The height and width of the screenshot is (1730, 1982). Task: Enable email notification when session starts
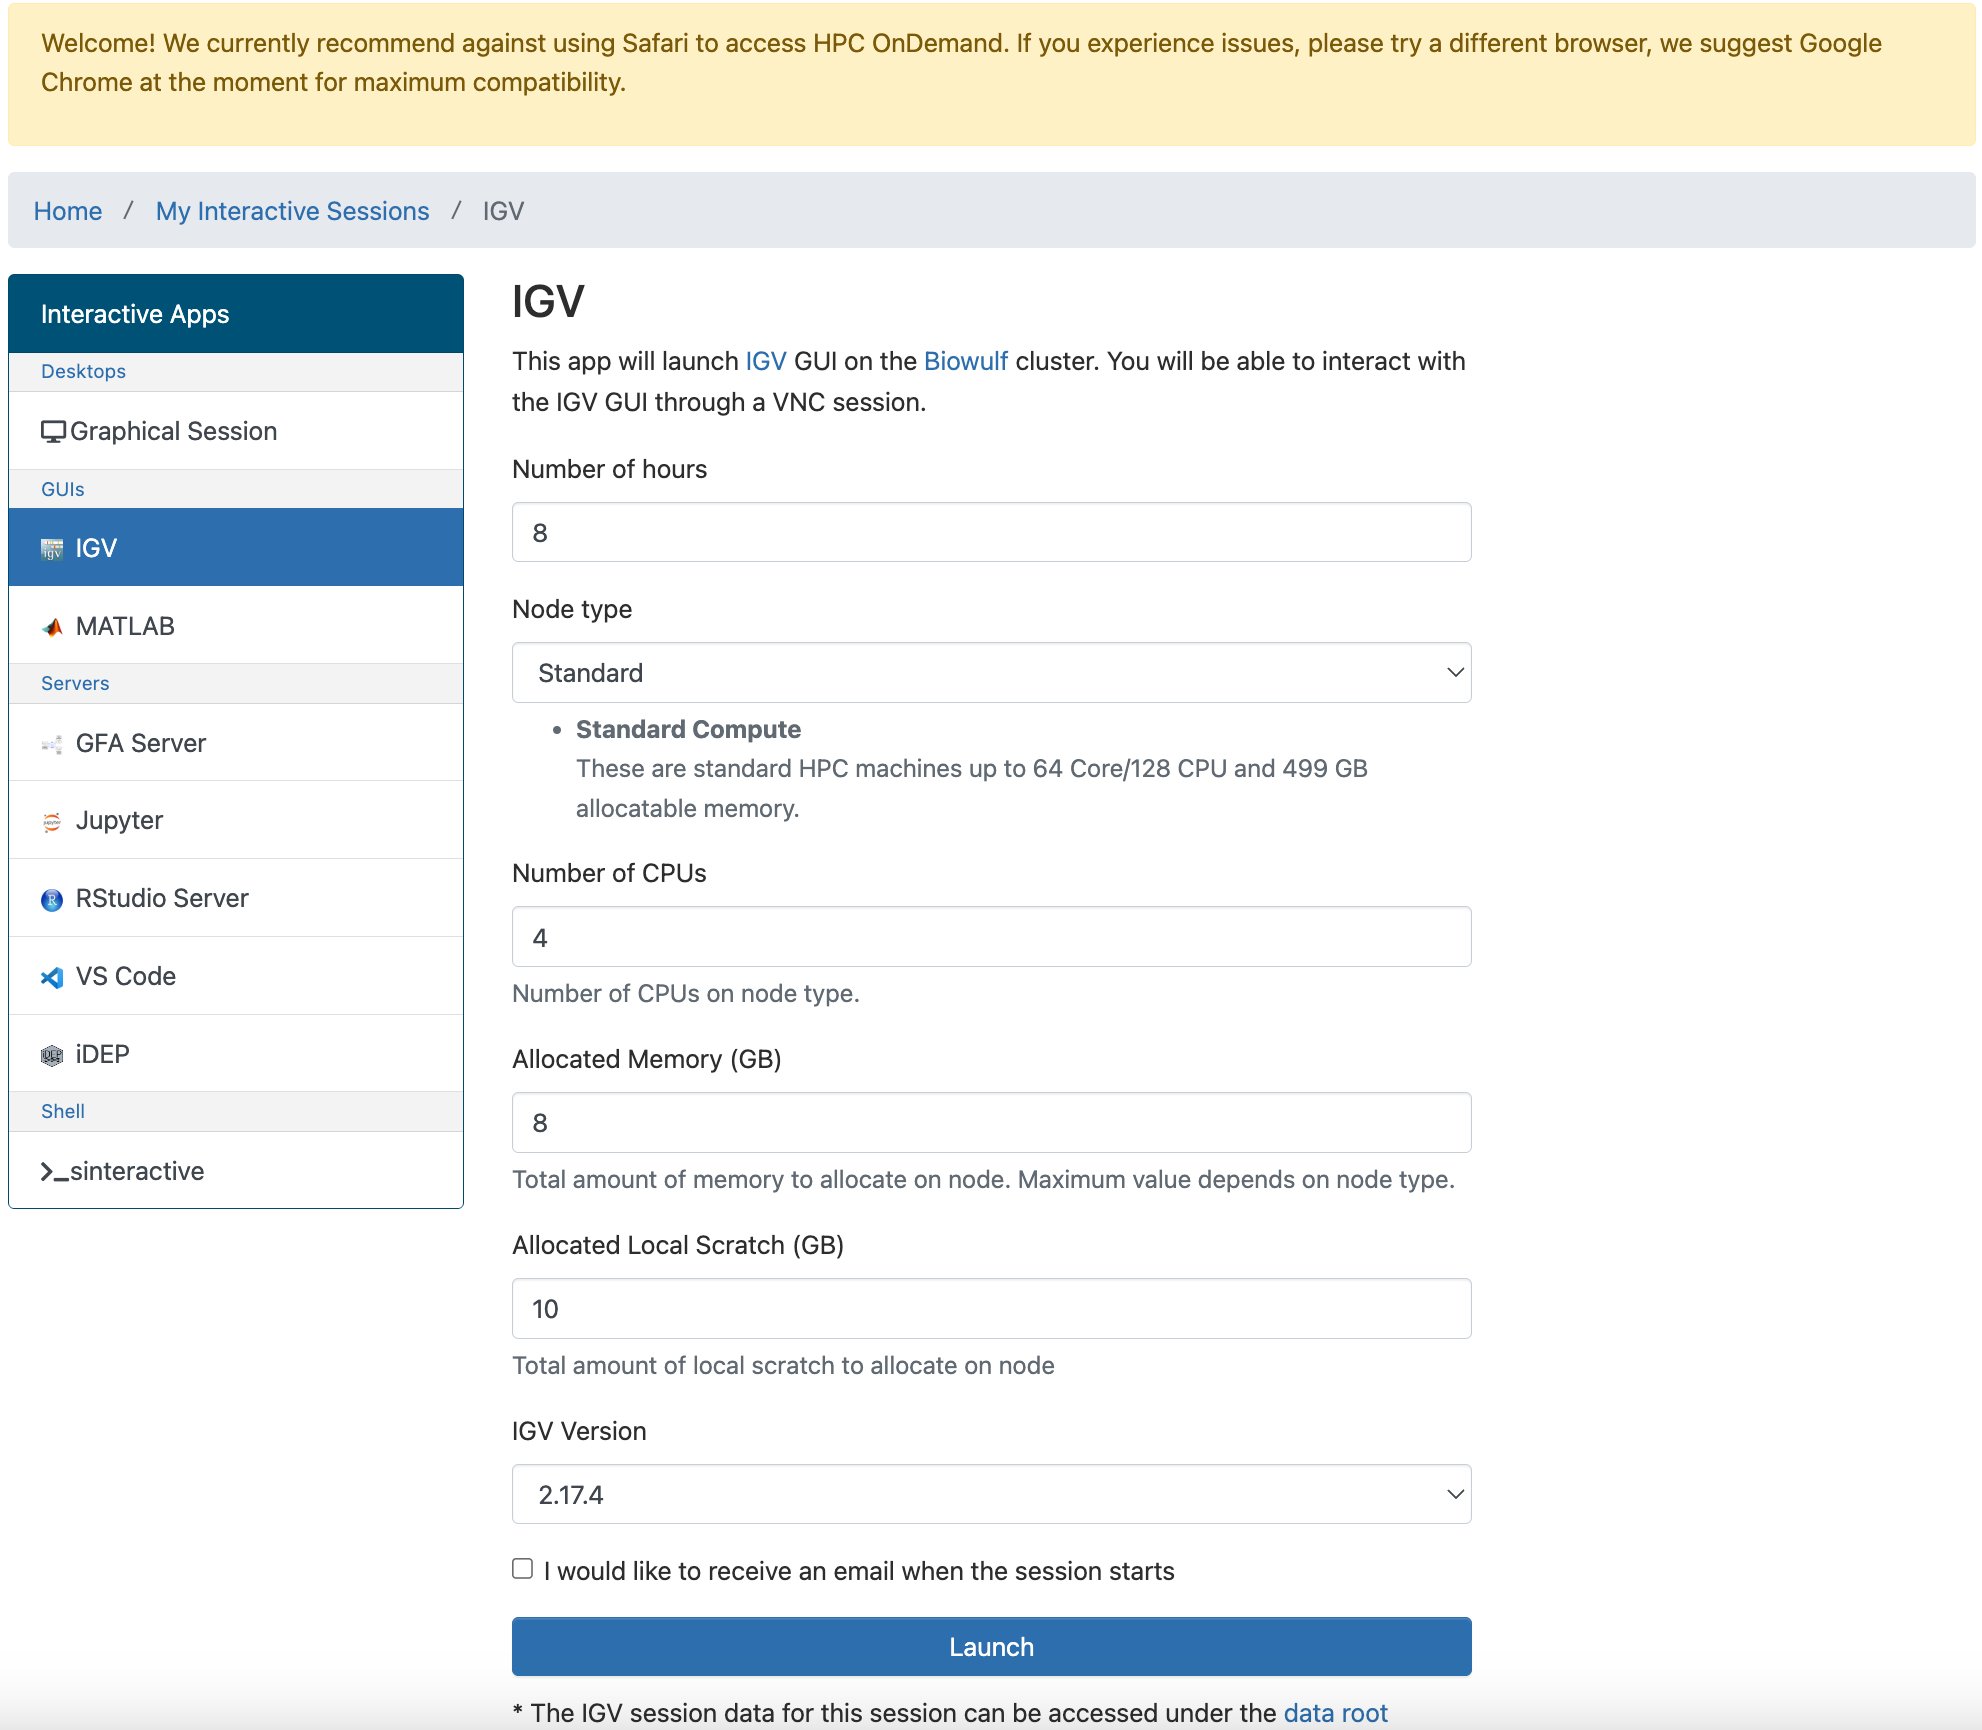point(523,1569)
